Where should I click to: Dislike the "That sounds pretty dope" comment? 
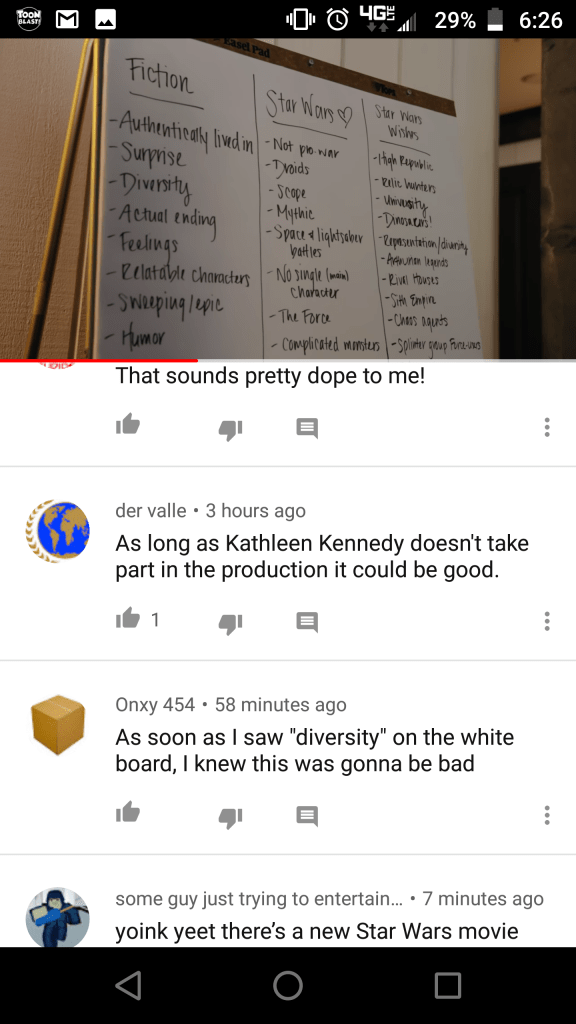(230, 428)
